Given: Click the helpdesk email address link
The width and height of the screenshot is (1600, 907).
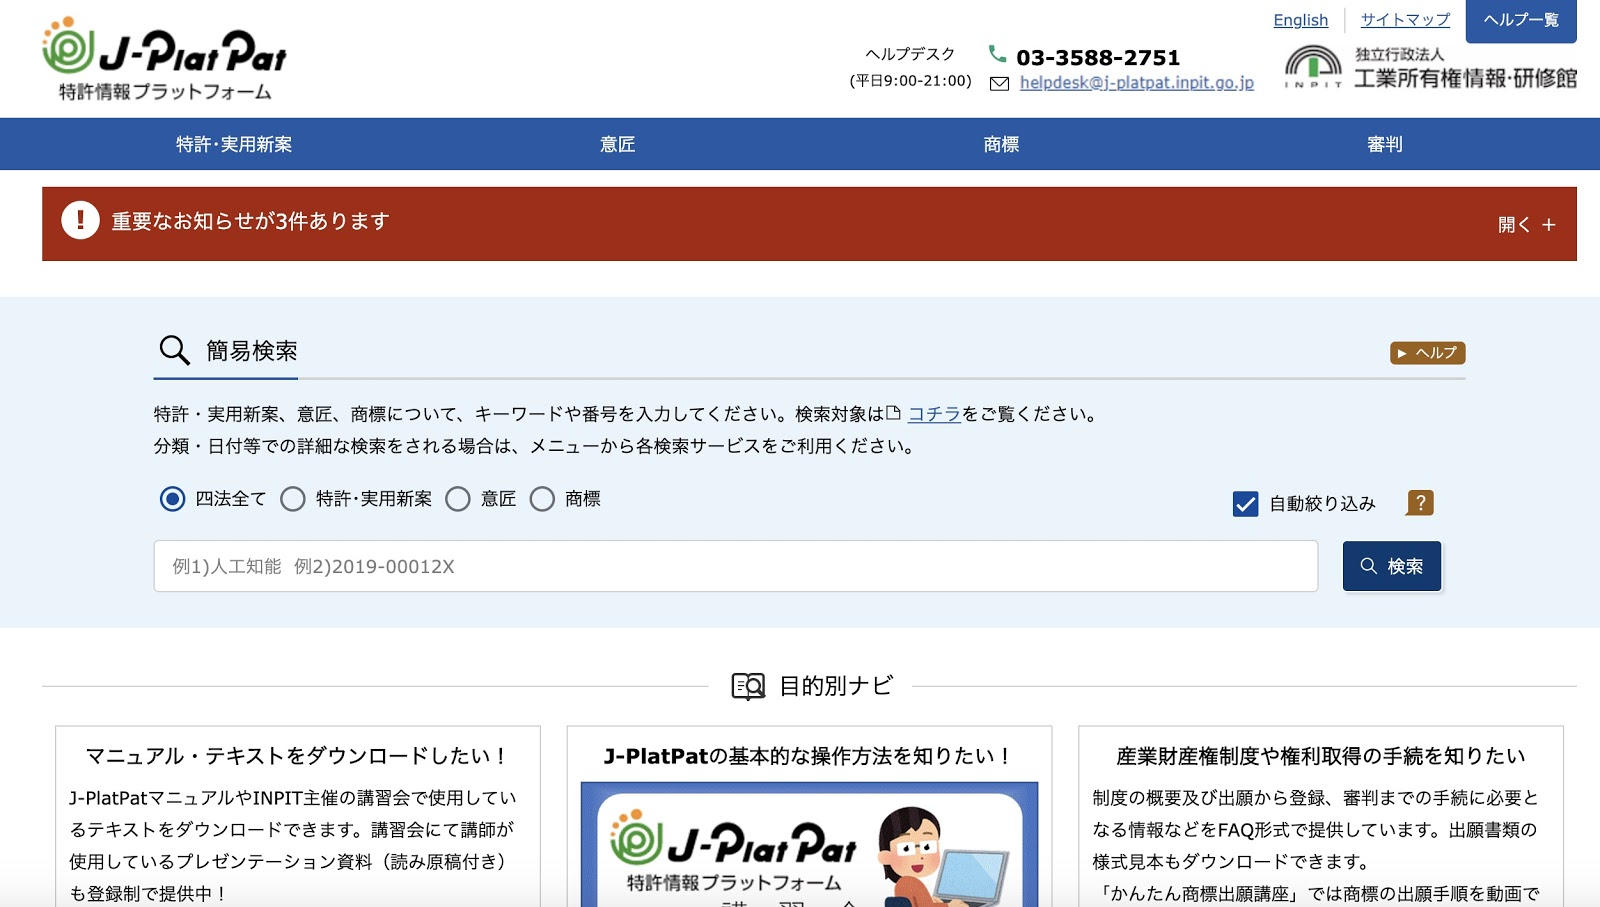Looking at the screenshot, I should (1136, 83).
